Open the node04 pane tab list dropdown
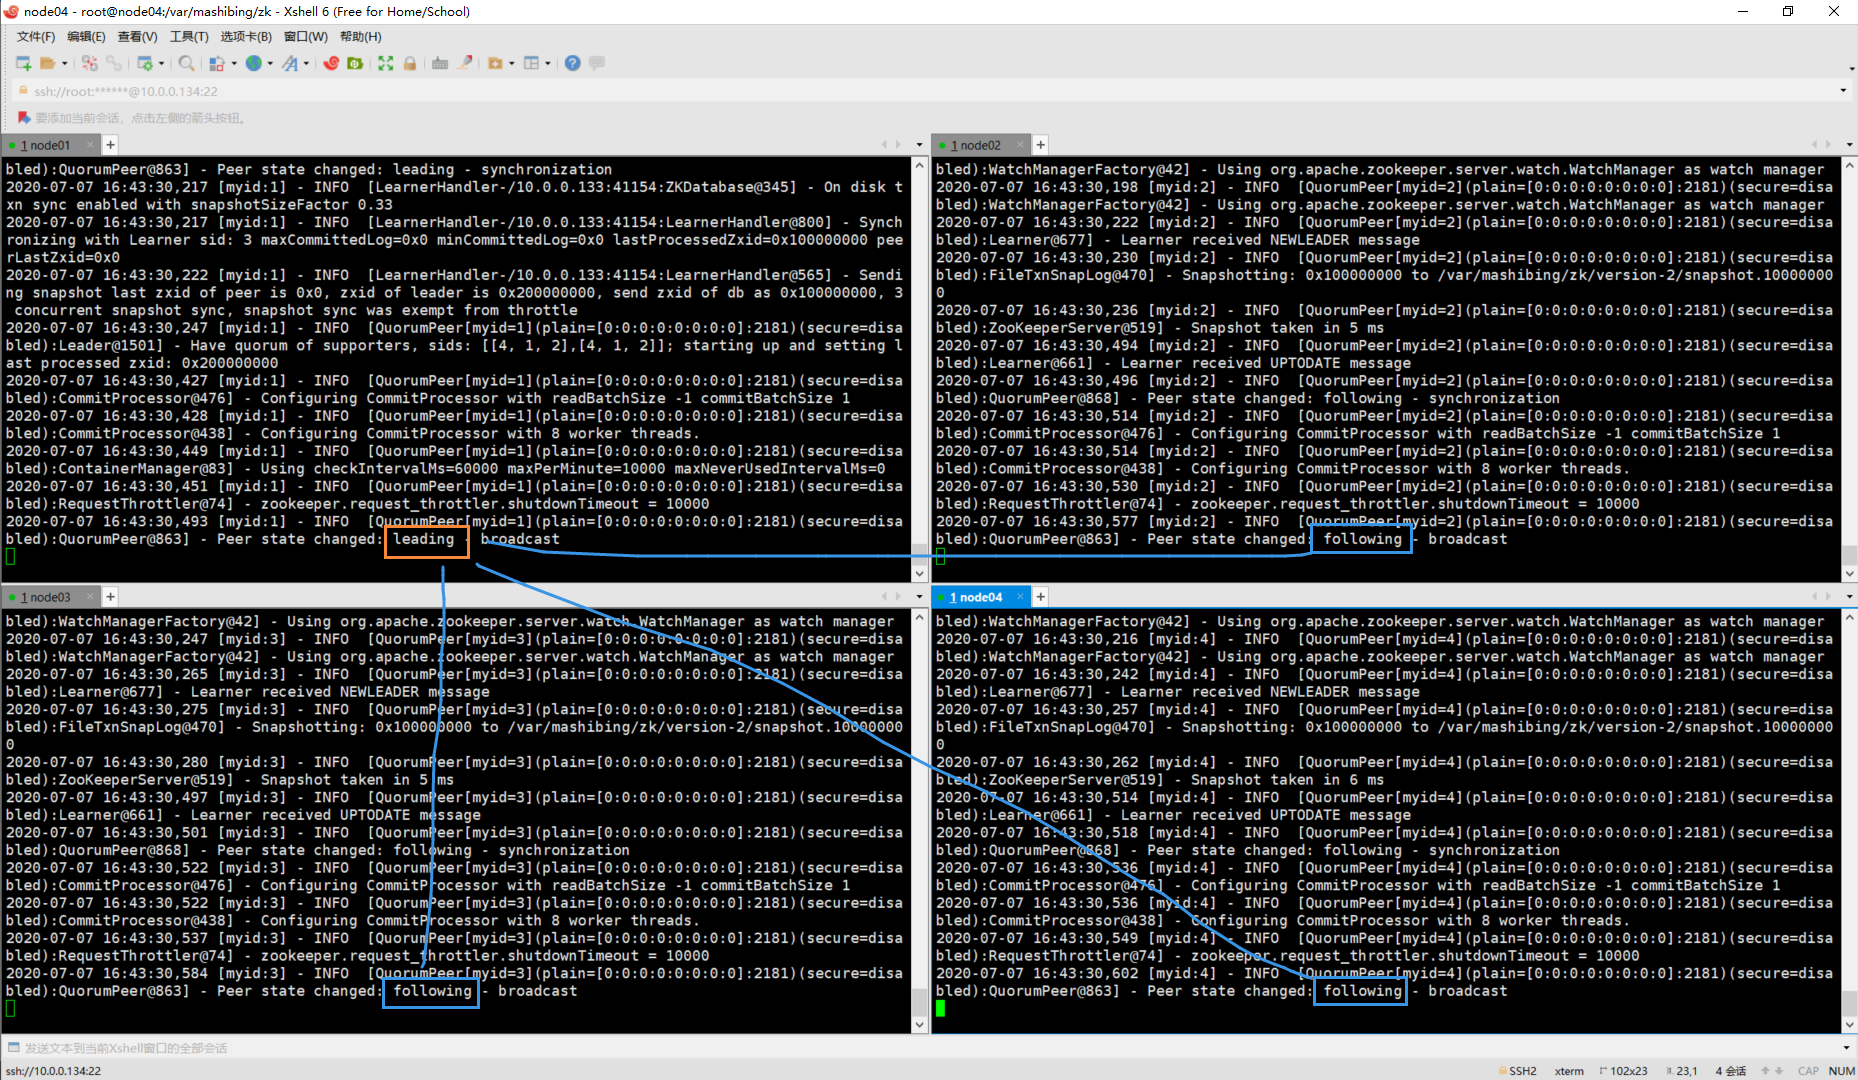Viewport: 1858px width, 1080px height. coord(1849,597)
